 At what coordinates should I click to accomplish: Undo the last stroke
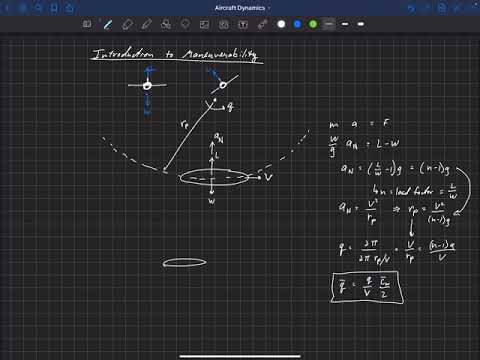click(x=412, y=8)
